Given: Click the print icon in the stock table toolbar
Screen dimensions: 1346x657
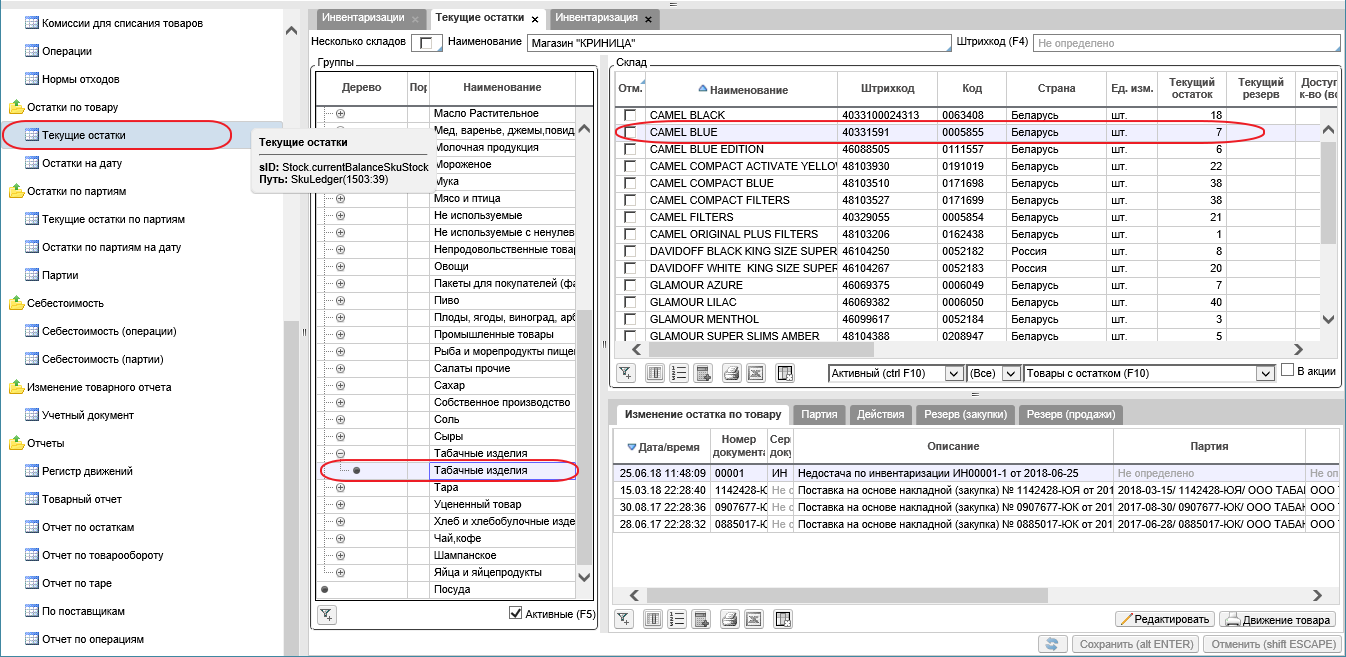Looking at the screenshot, I should 731,373.
